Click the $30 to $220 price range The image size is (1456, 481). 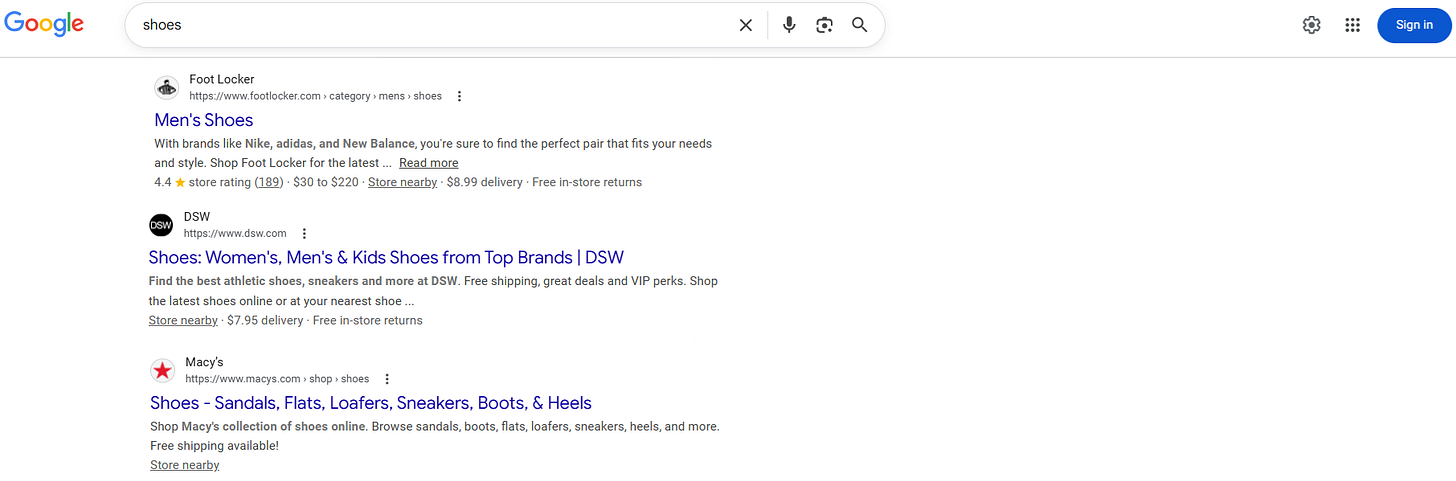(326, 182)
